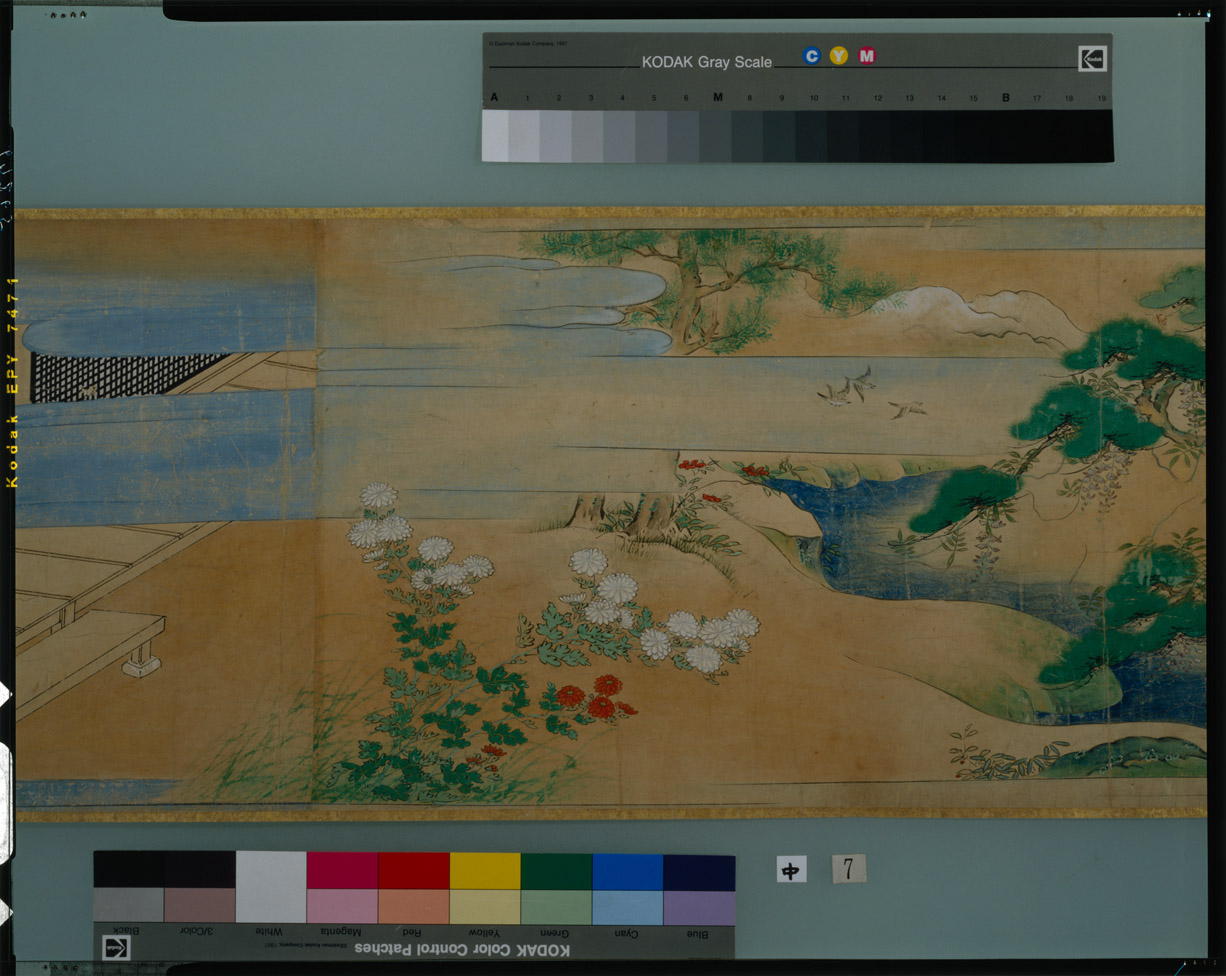Viewport: 1226px width, 976px height.
Task: Select the blue C circle on the gray scale
Action: pyautogui.click(x=812, y=56)
